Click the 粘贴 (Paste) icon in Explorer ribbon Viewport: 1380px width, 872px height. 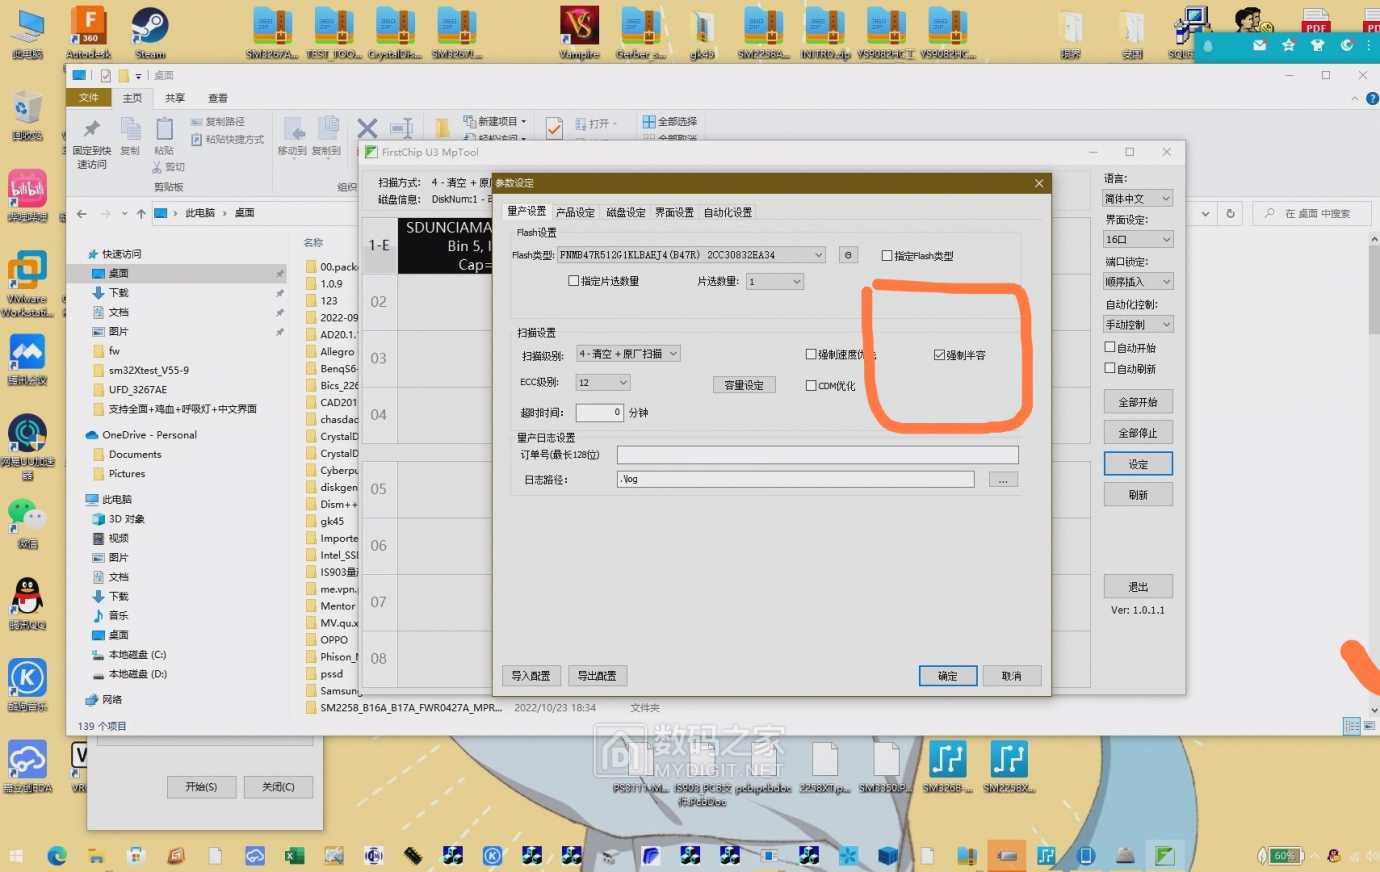point(163,133)
